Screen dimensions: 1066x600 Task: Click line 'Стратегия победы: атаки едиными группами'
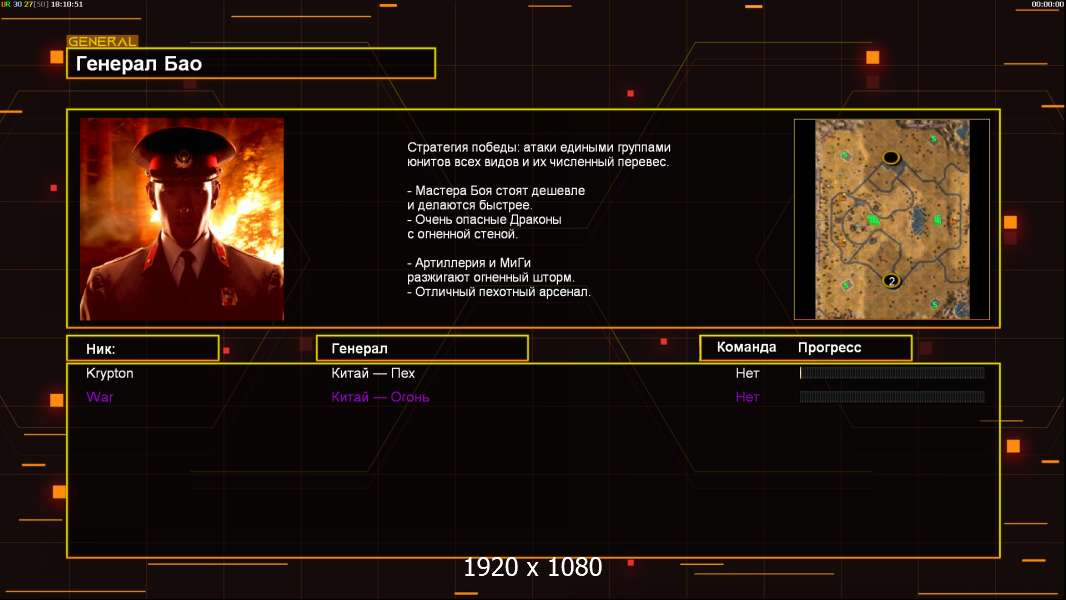538,147
